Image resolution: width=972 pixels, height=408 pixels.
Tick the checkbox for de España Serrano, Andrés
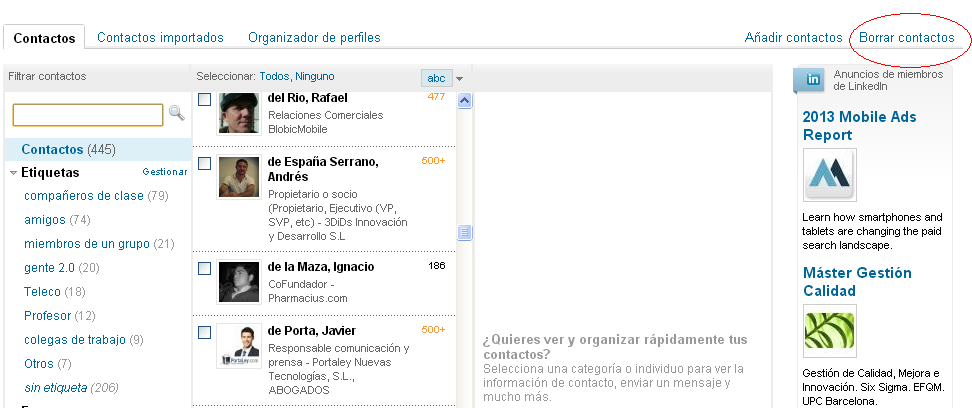[x=205, y=163]
